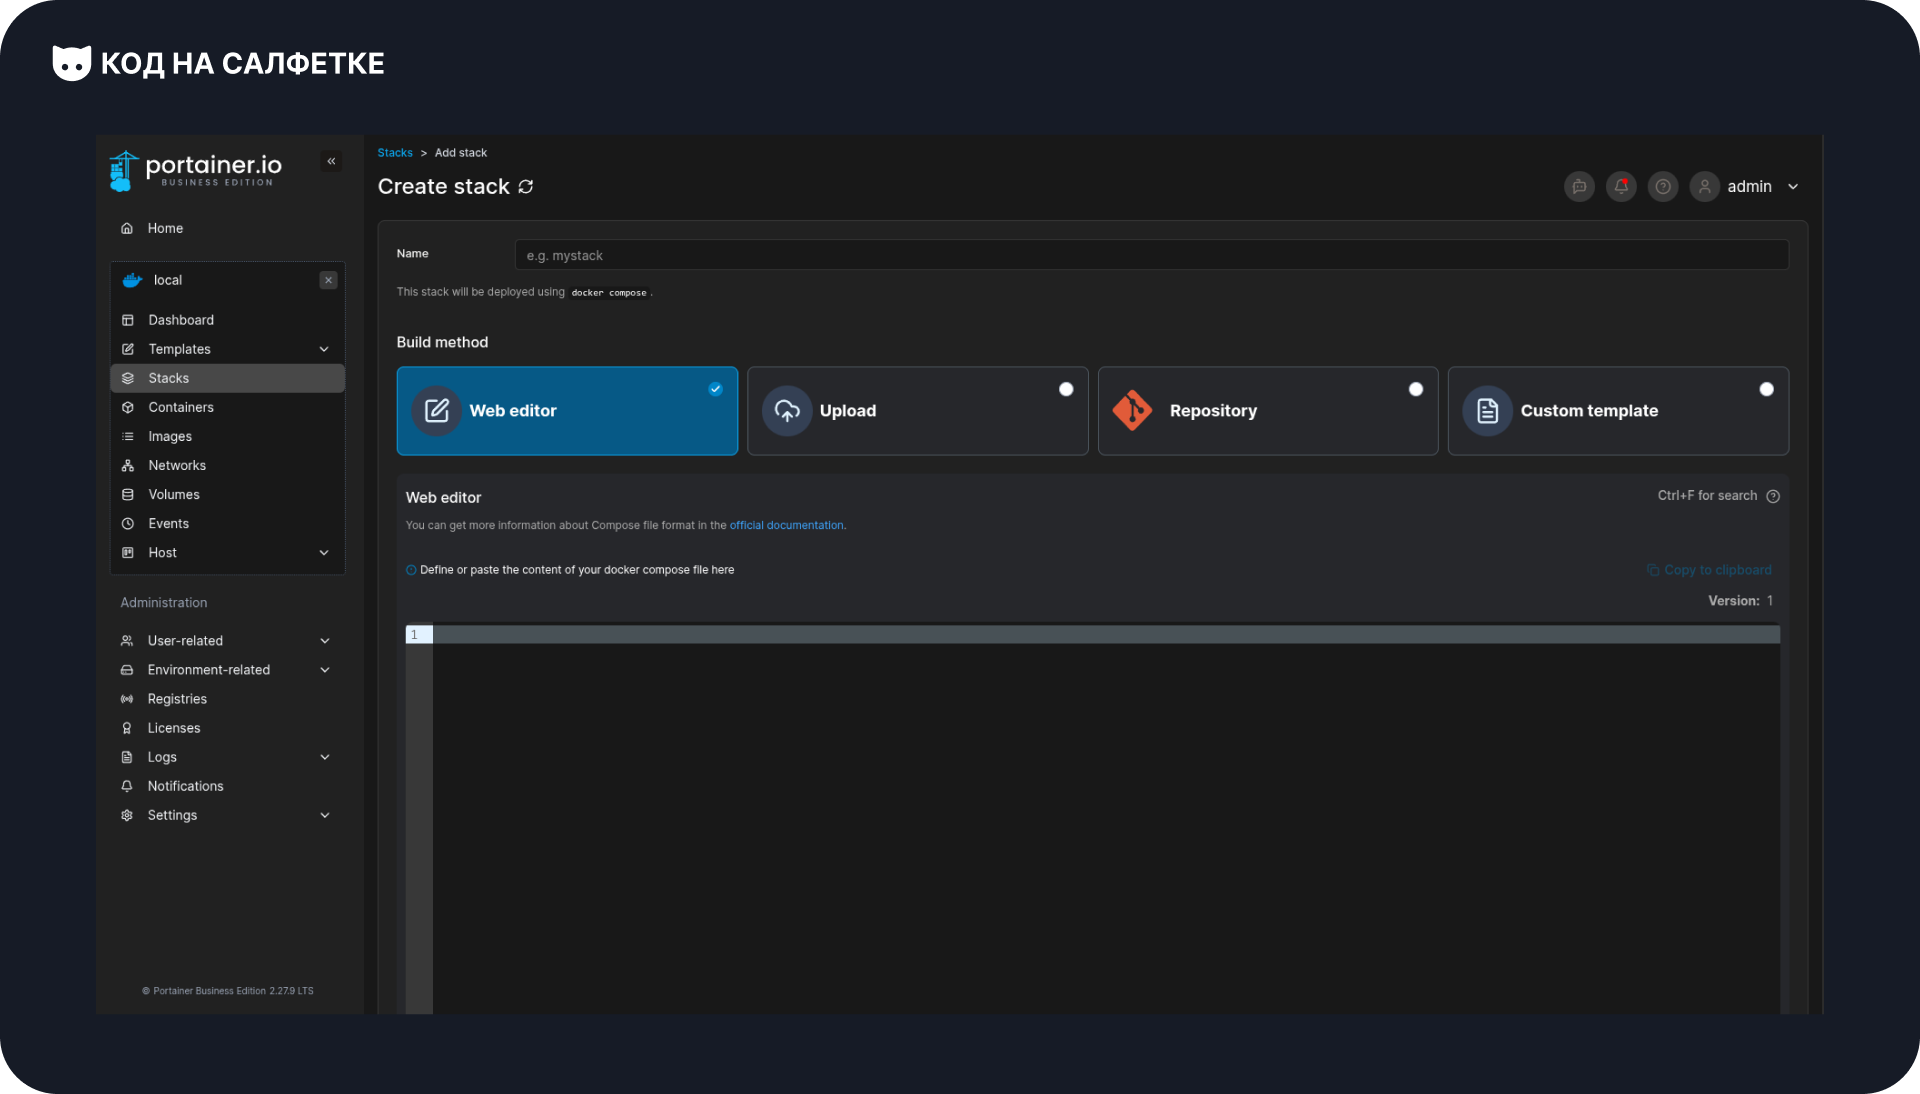Screen dimensions: 1920x1094
Task: Click the stack Name input field
Action: tap(1151, 255)
